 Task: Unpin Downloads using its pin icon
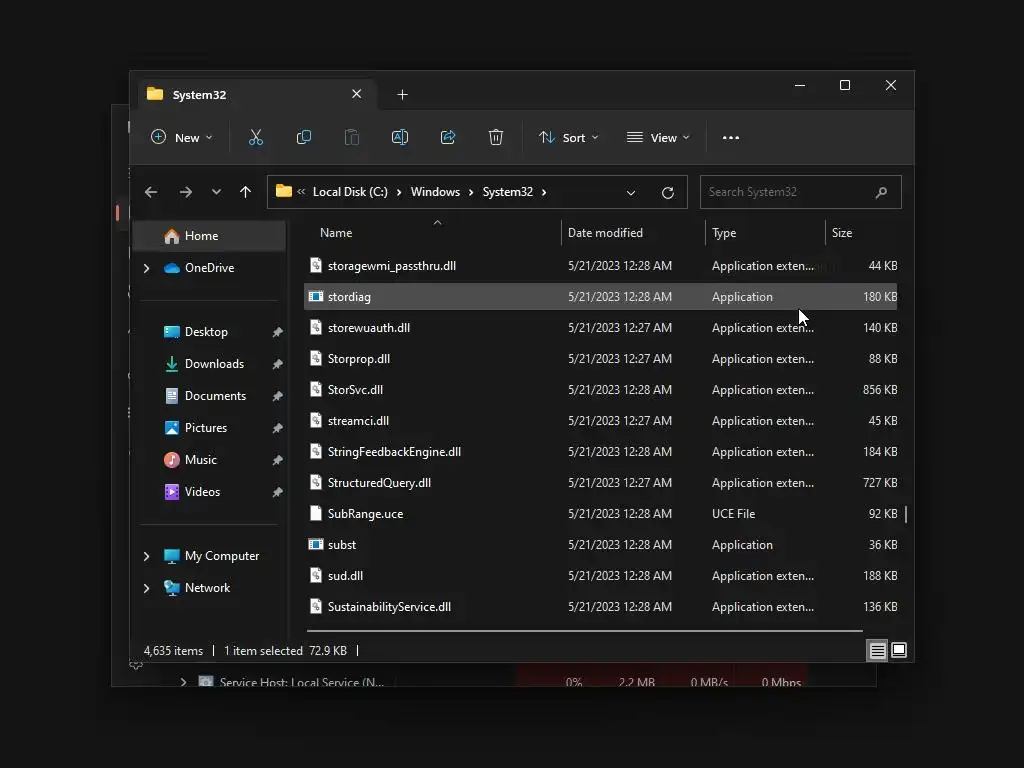pos(277,364)
